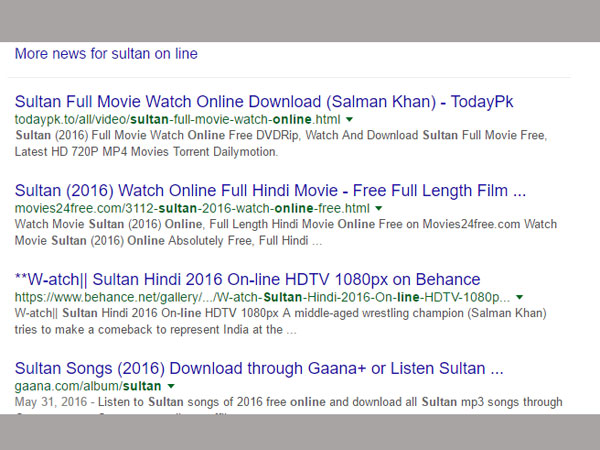Expand the dropdown arrow beside the todaypk.to URL
Viewport: 600px width, 450px height.
pos(349,120)
